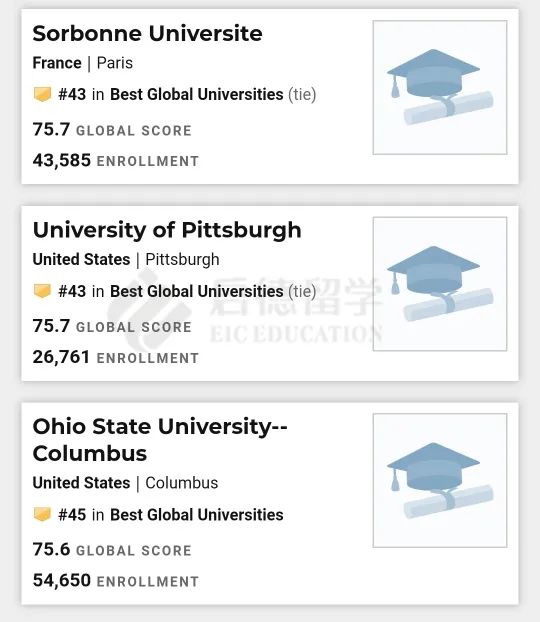This screenshot has width=540, height=622.
Task: Click the Ohio State University graduation cap image
Action: 440,480
